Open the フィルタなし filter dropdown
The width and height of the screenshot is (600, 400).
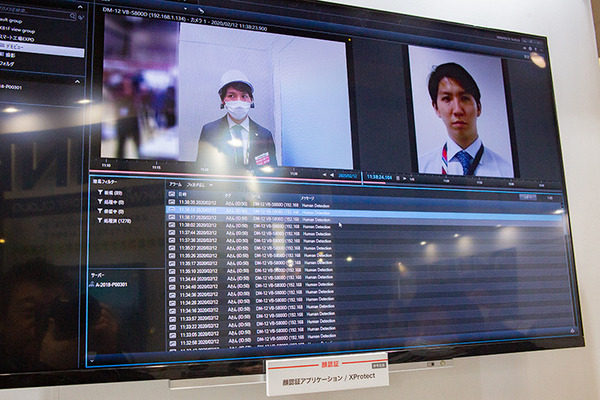coord(202,186)
